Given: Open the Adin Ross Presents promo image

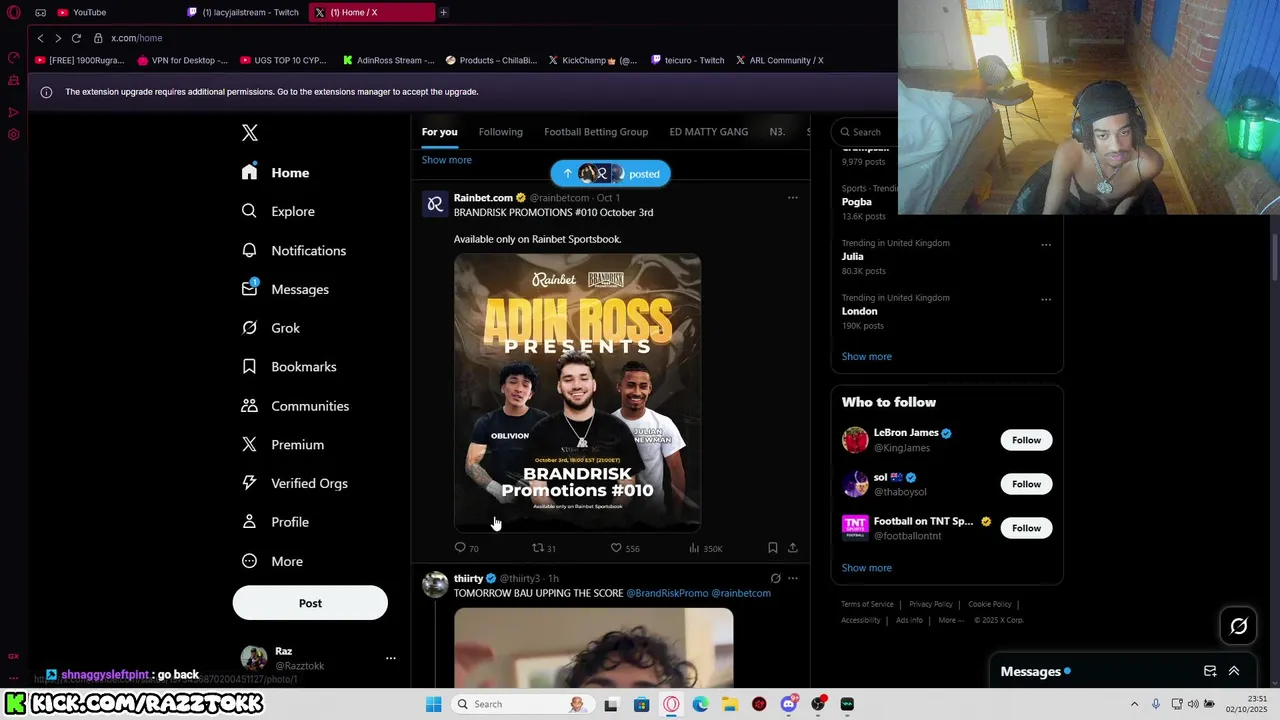Looking at the screenshot, I should tap(577, 392).
